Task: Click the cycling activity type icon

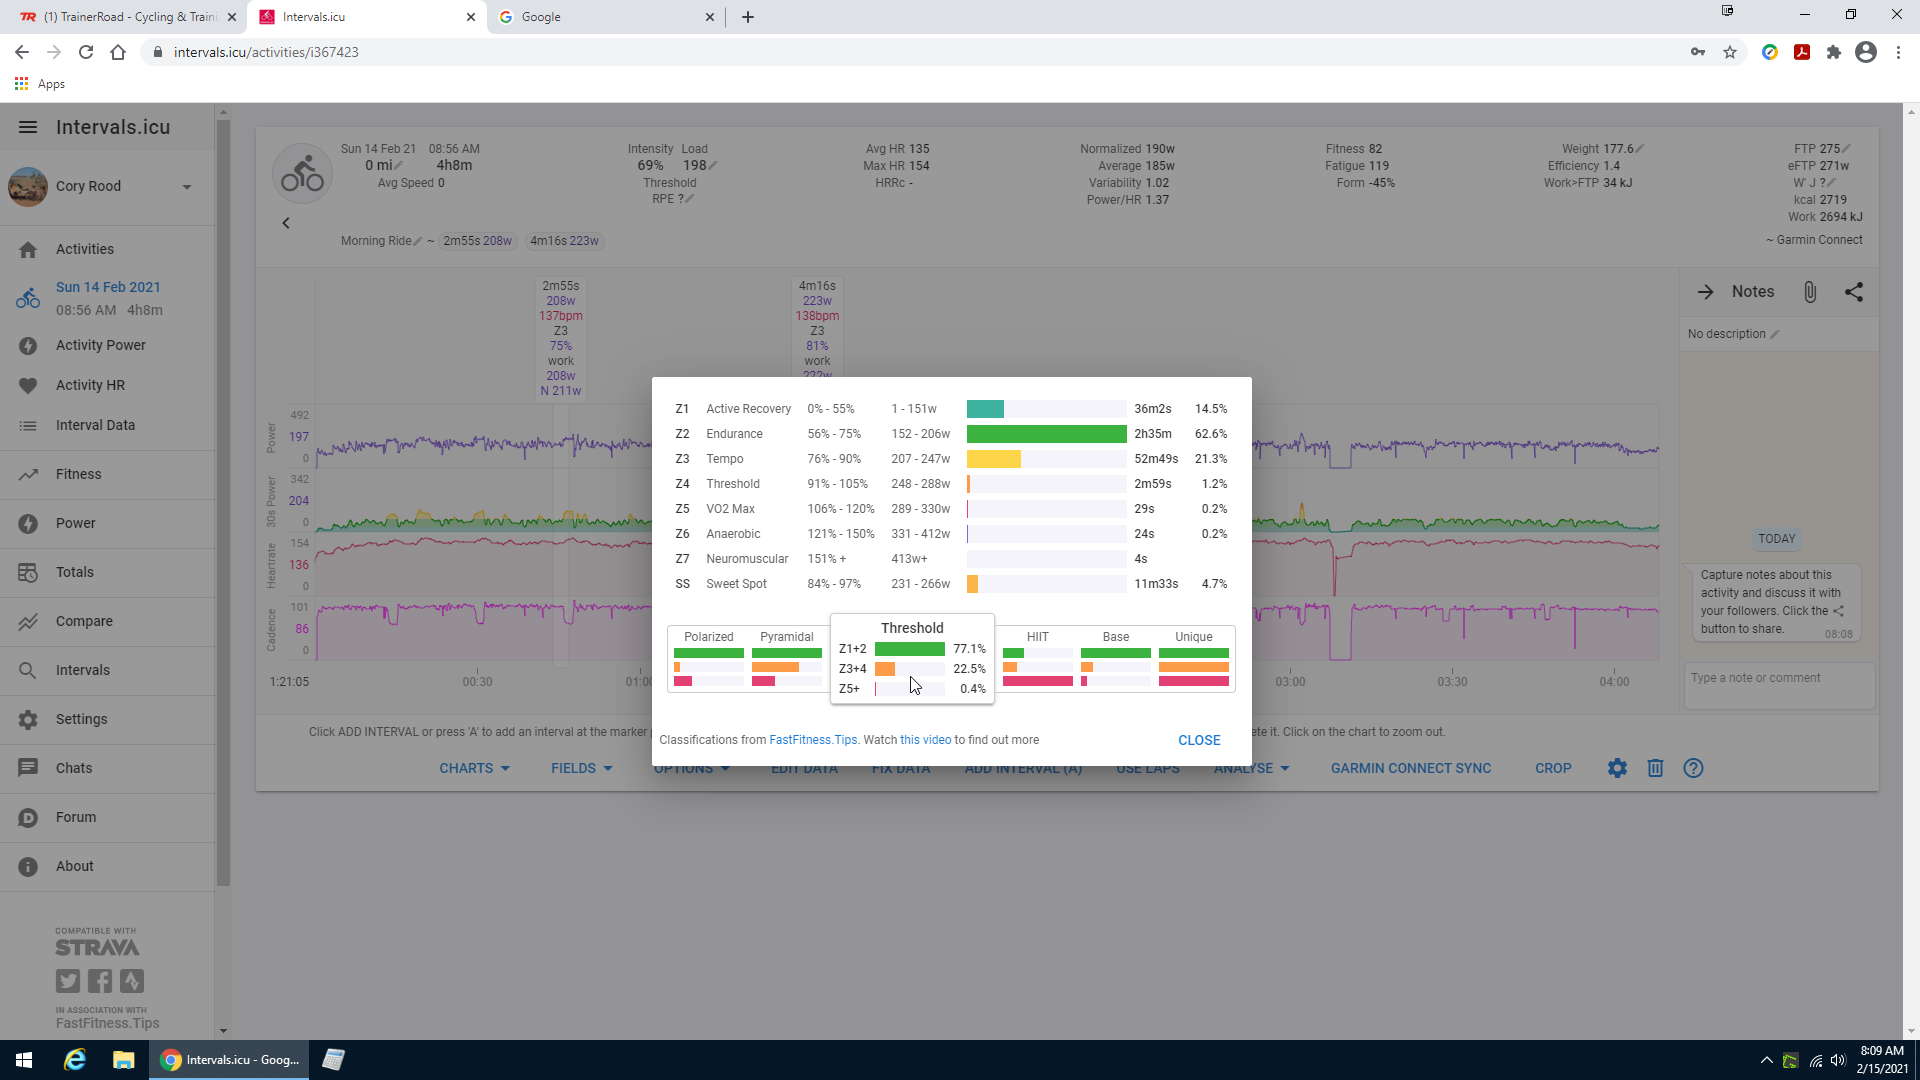Action: [302, 174]
